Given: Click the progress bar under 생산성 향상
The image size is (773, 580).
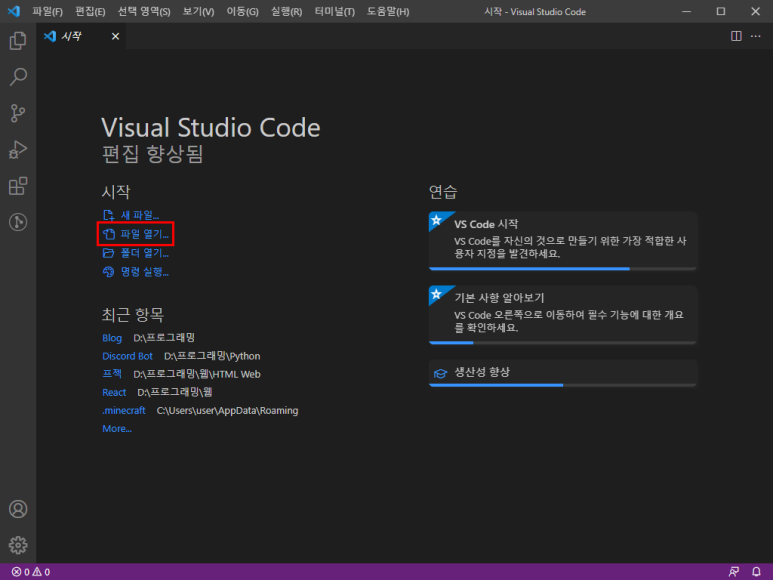Looking at the screenshot, I should [x=562, y=385].
